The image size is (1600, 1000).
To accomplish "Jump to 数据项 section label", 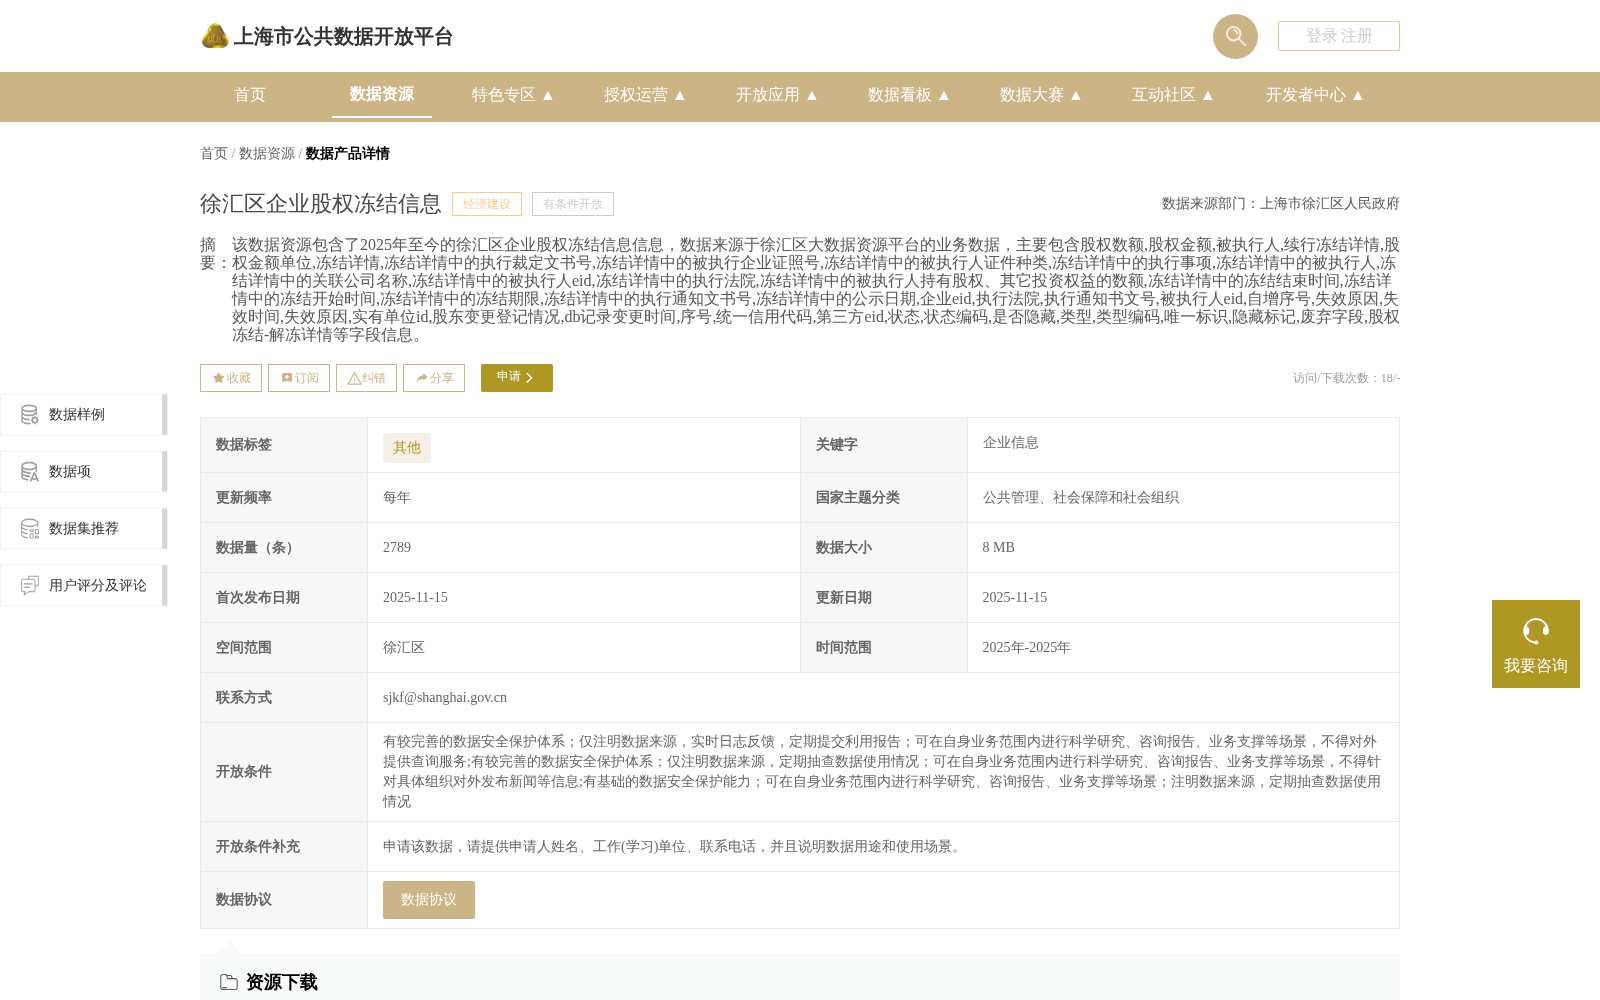I will 70,472.
